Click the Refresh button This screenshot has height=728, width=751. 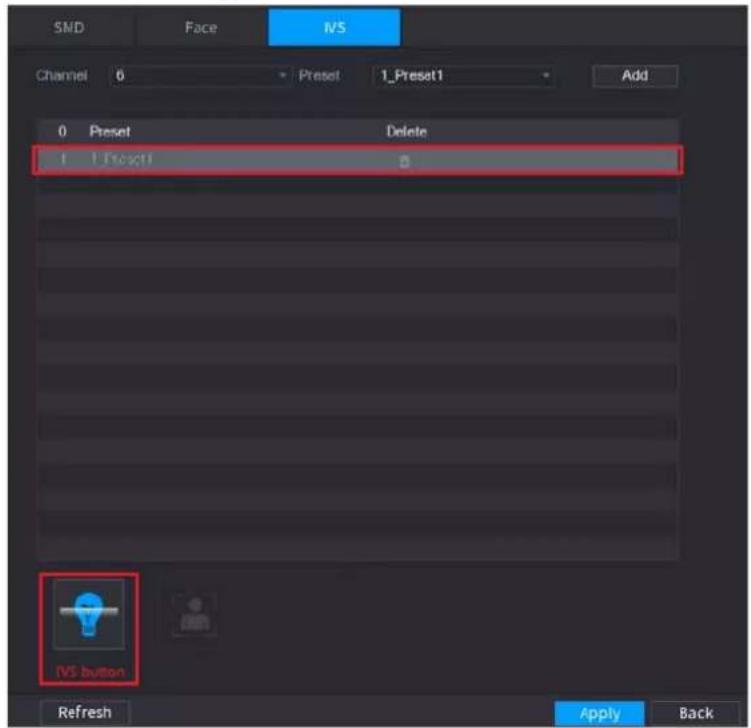pyautogui.click(x=85, y=713)
